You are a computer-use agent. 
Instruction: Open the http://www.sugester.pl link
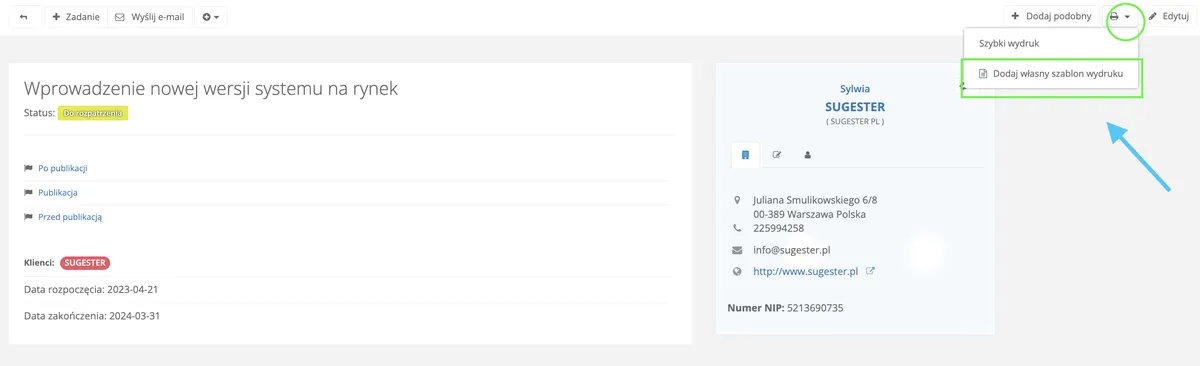tap(806, 271)
